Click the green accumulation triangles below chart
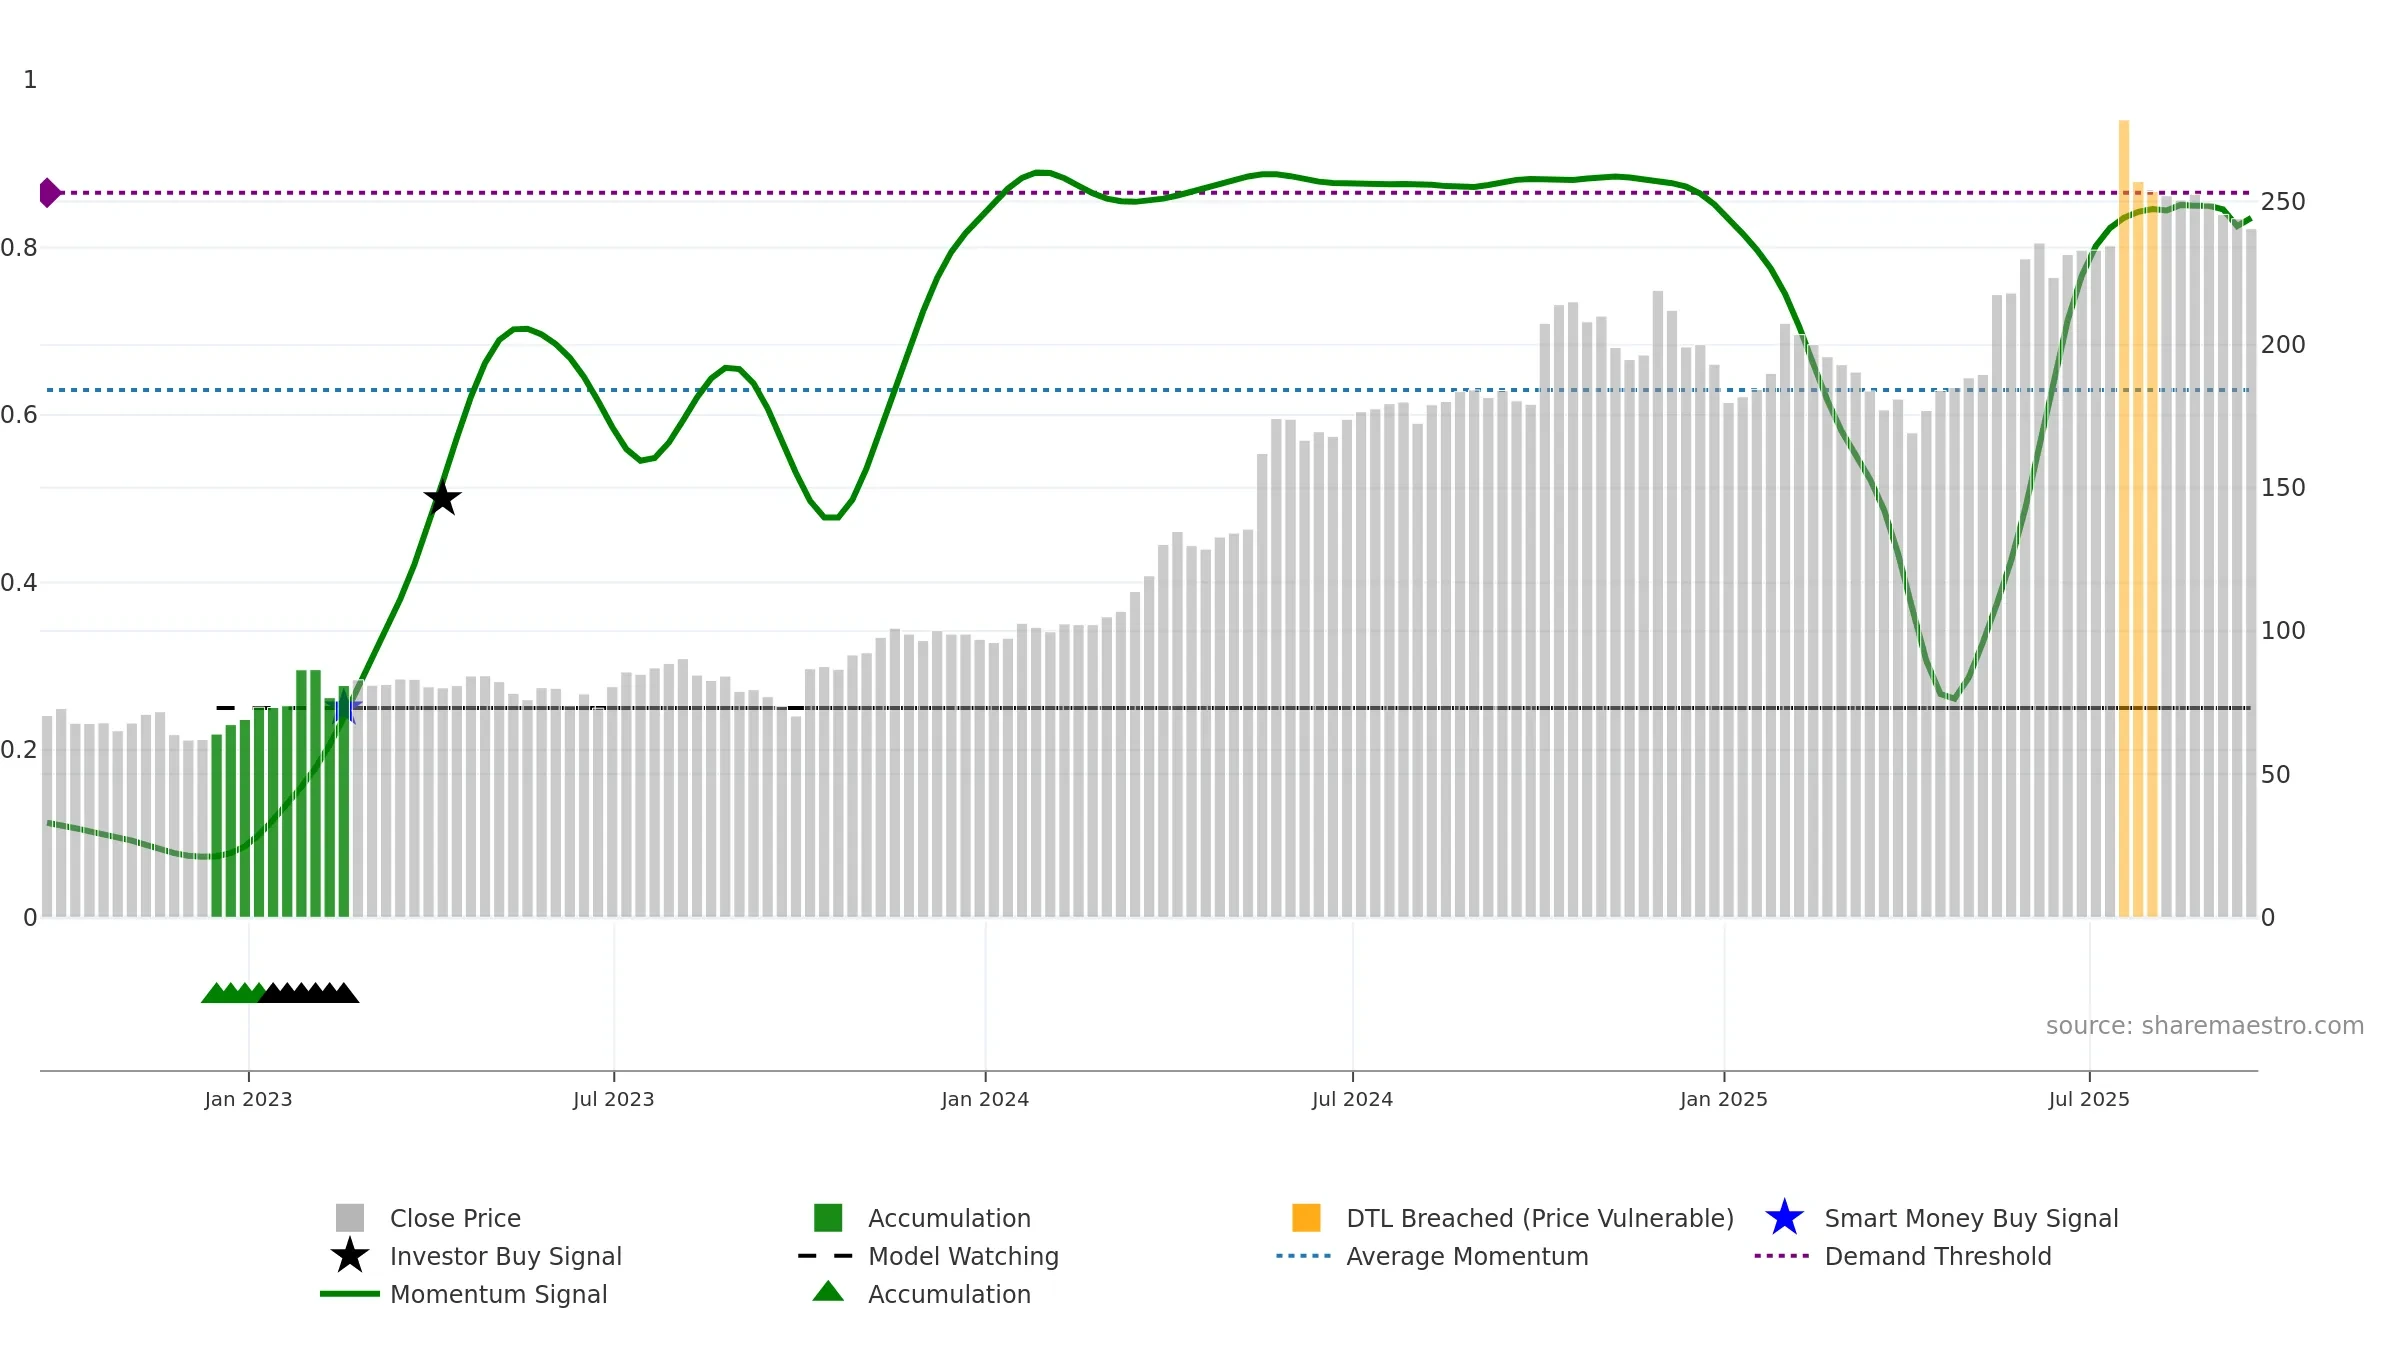The width and height of the screenshot is (2400, 1350). [x=232, y=993]
